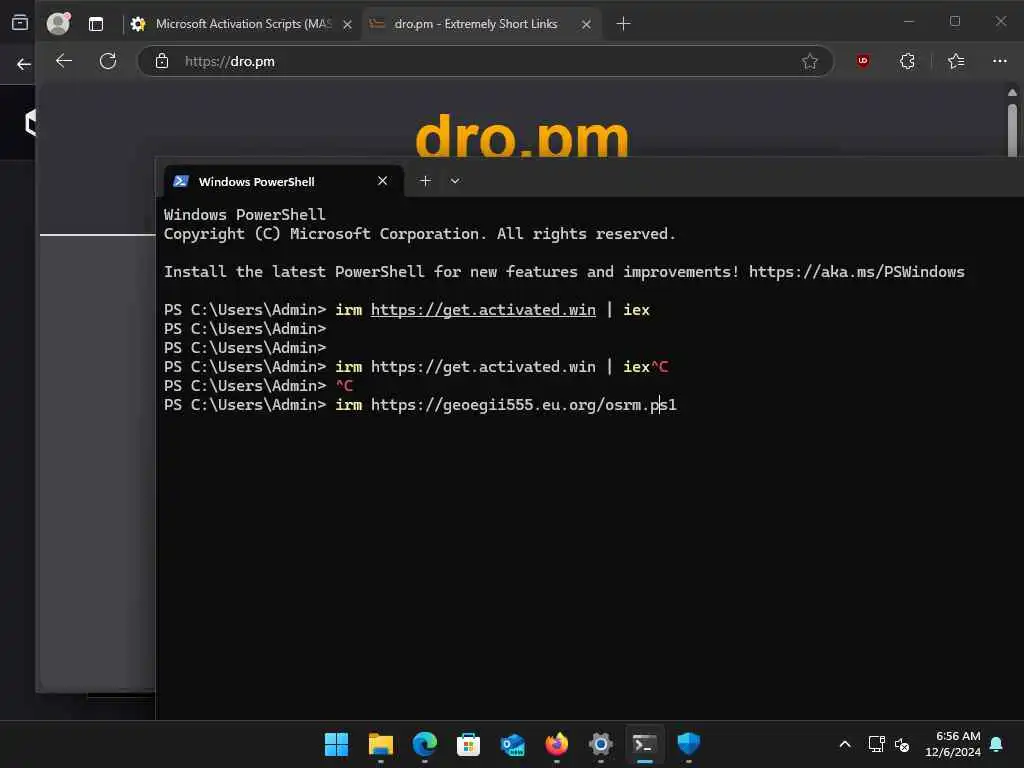This screenshot has width=1024, height=768.
Task: Open muted volume tray icon
Action: coord(902,744)
